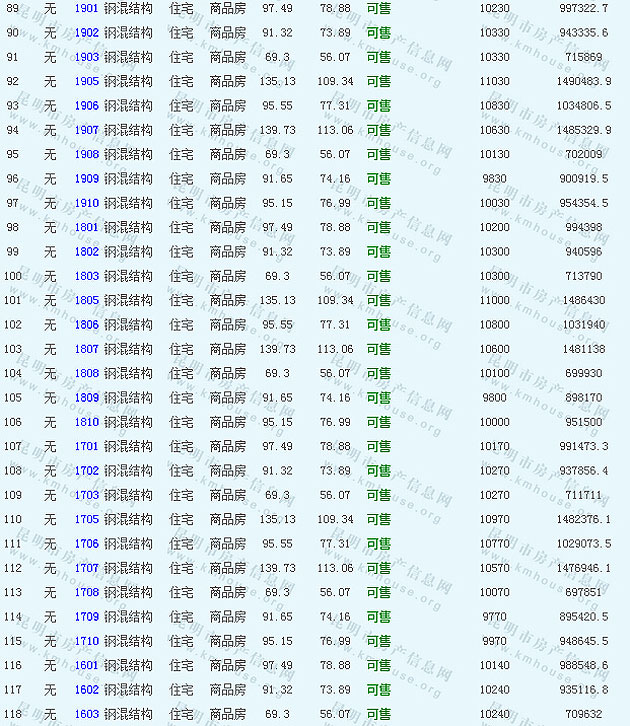The width and height of the screenshot is (630, 726).
Task: Click room number 1707
Action: 87,568
